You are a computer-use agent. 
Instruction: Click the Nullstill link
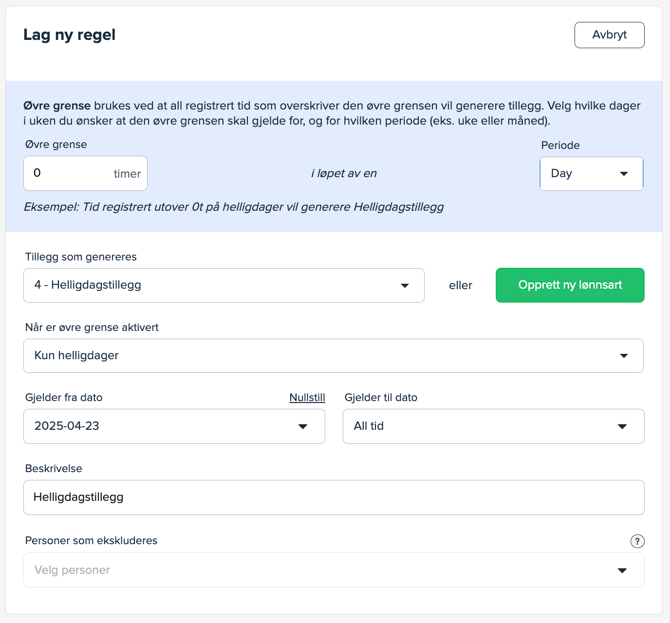tap(307, 397)
